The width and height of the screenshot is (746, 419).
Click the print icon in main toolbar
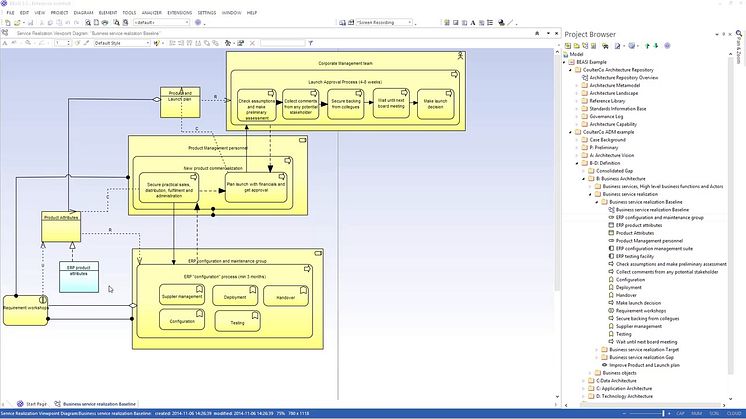(x=105, y=22)
